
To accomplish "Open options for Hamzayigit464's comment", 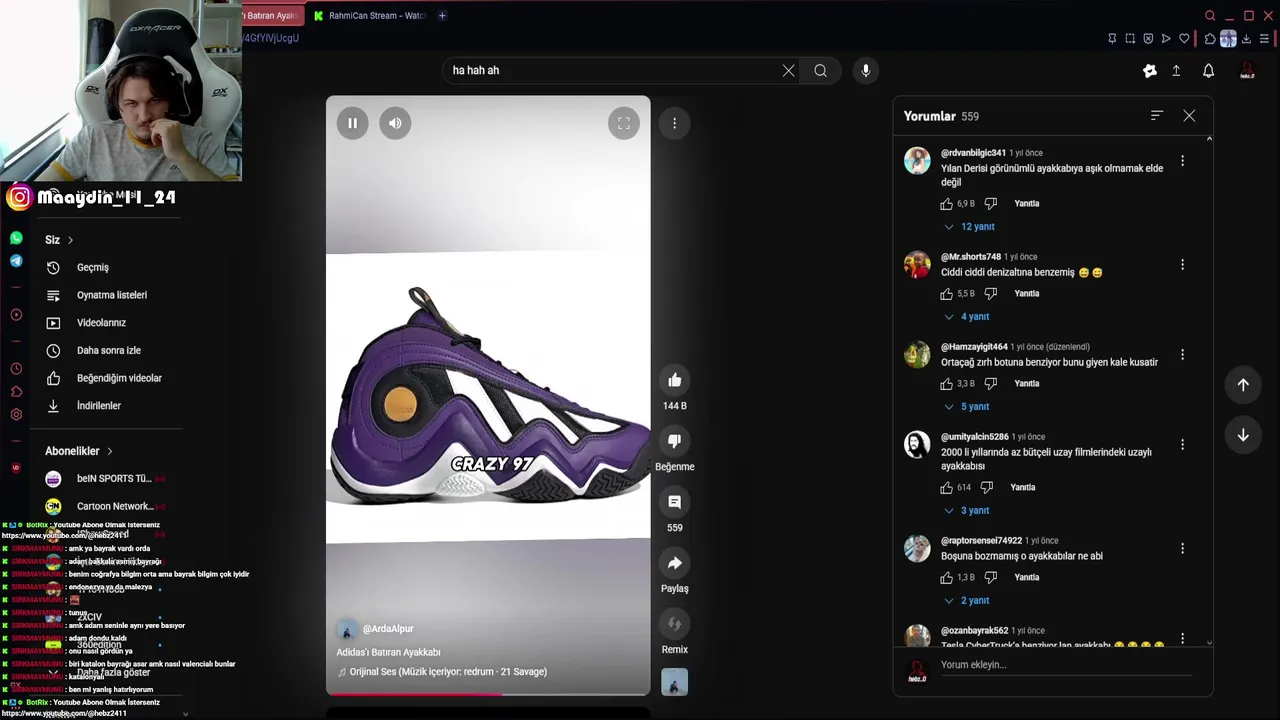I will point(1182,355).
